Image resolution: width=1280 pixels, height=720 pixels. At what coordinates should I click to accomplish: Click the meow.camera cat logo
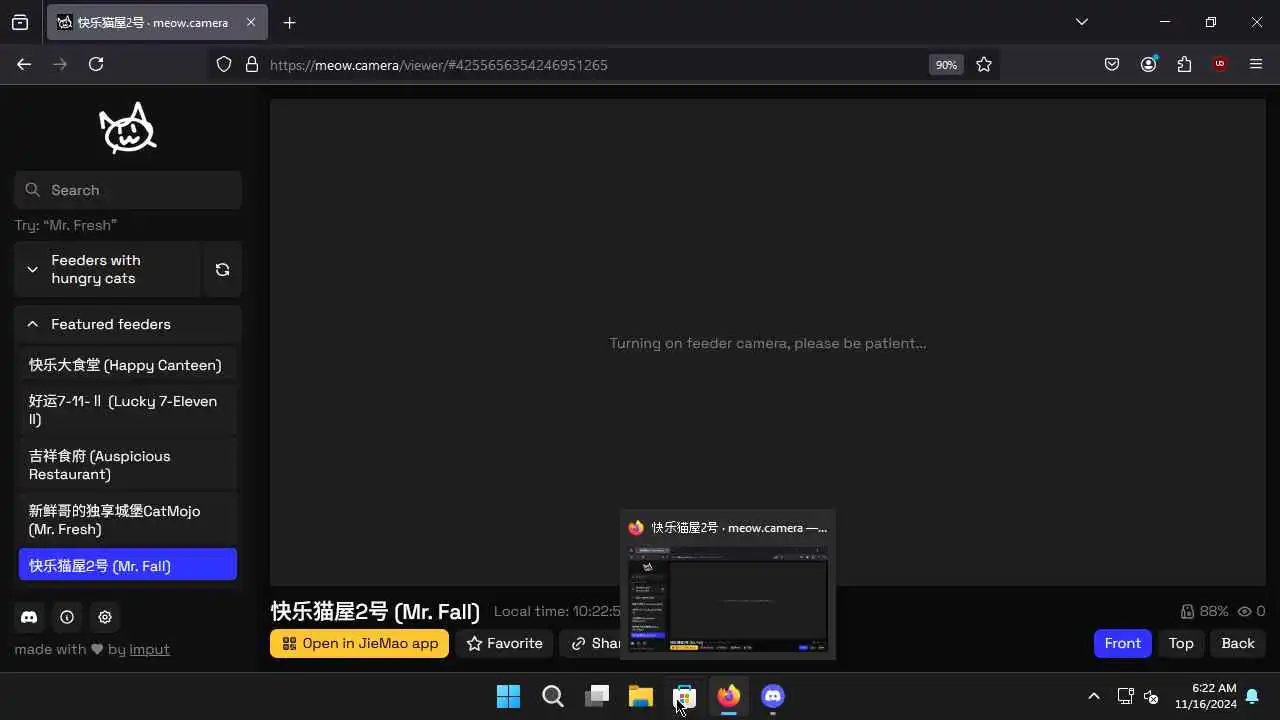pos(128,128)
